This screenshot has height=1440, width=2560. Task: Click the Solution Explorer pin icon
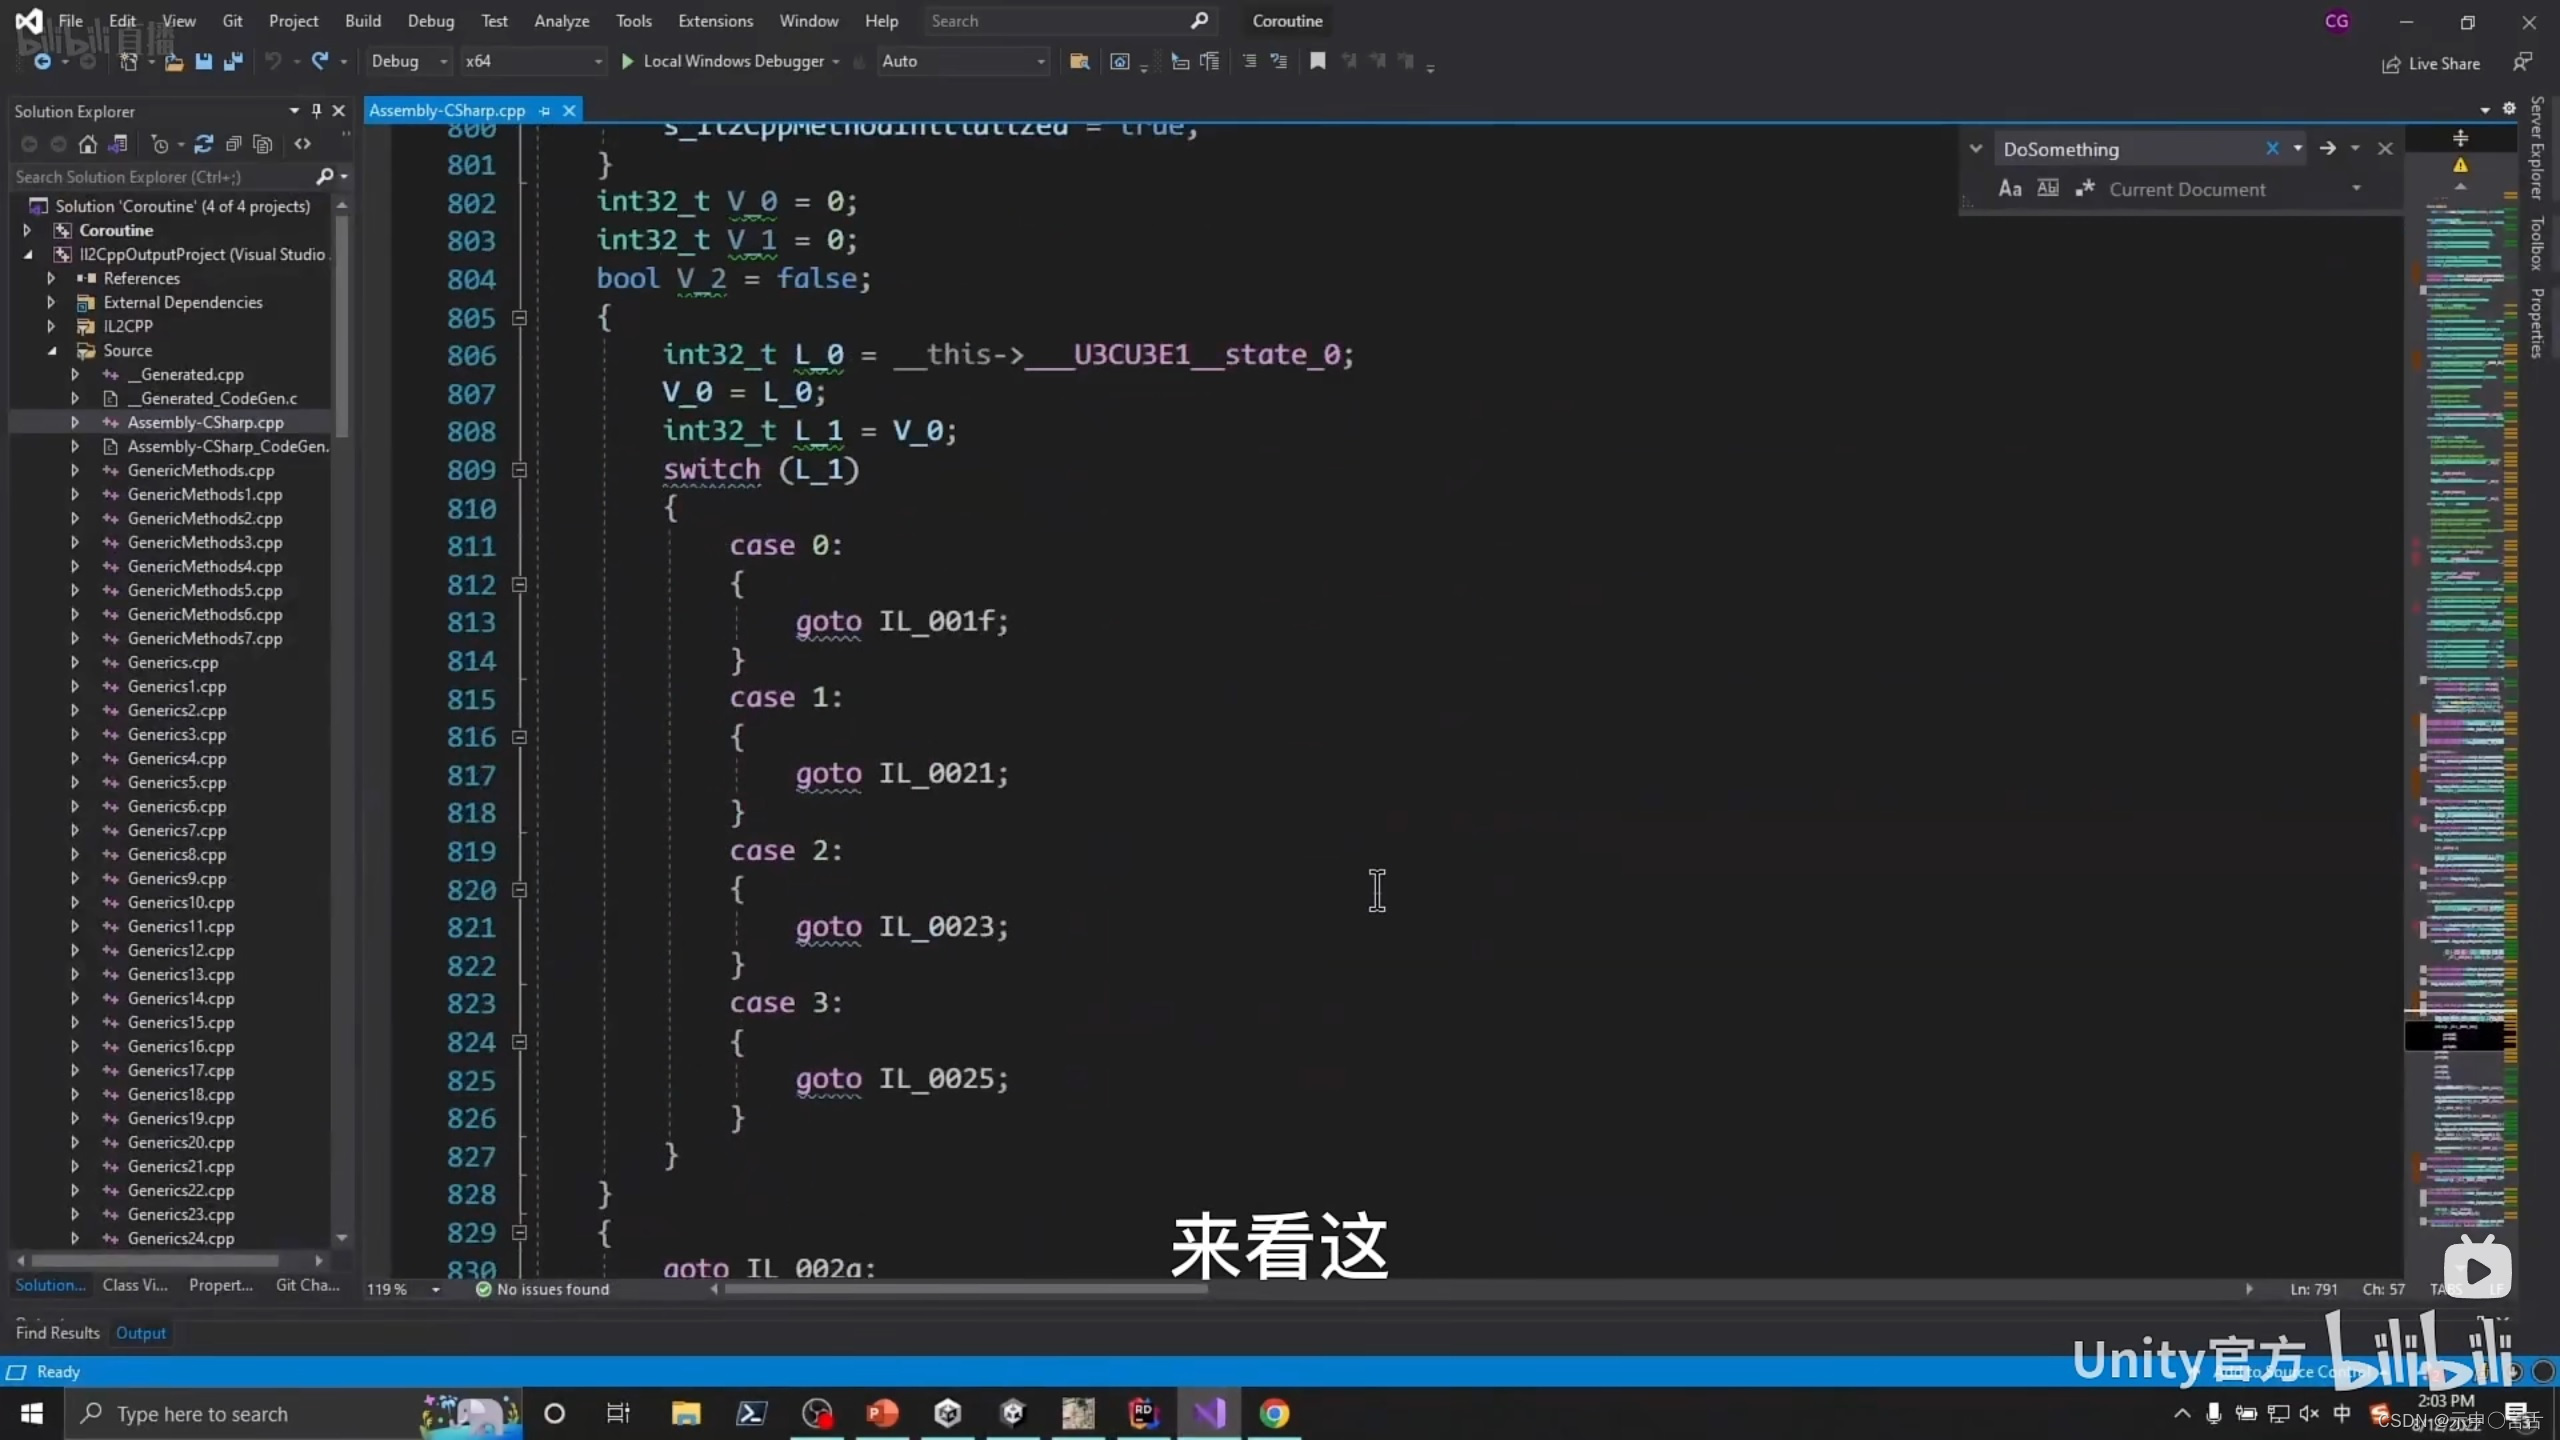tap(316, 111)
